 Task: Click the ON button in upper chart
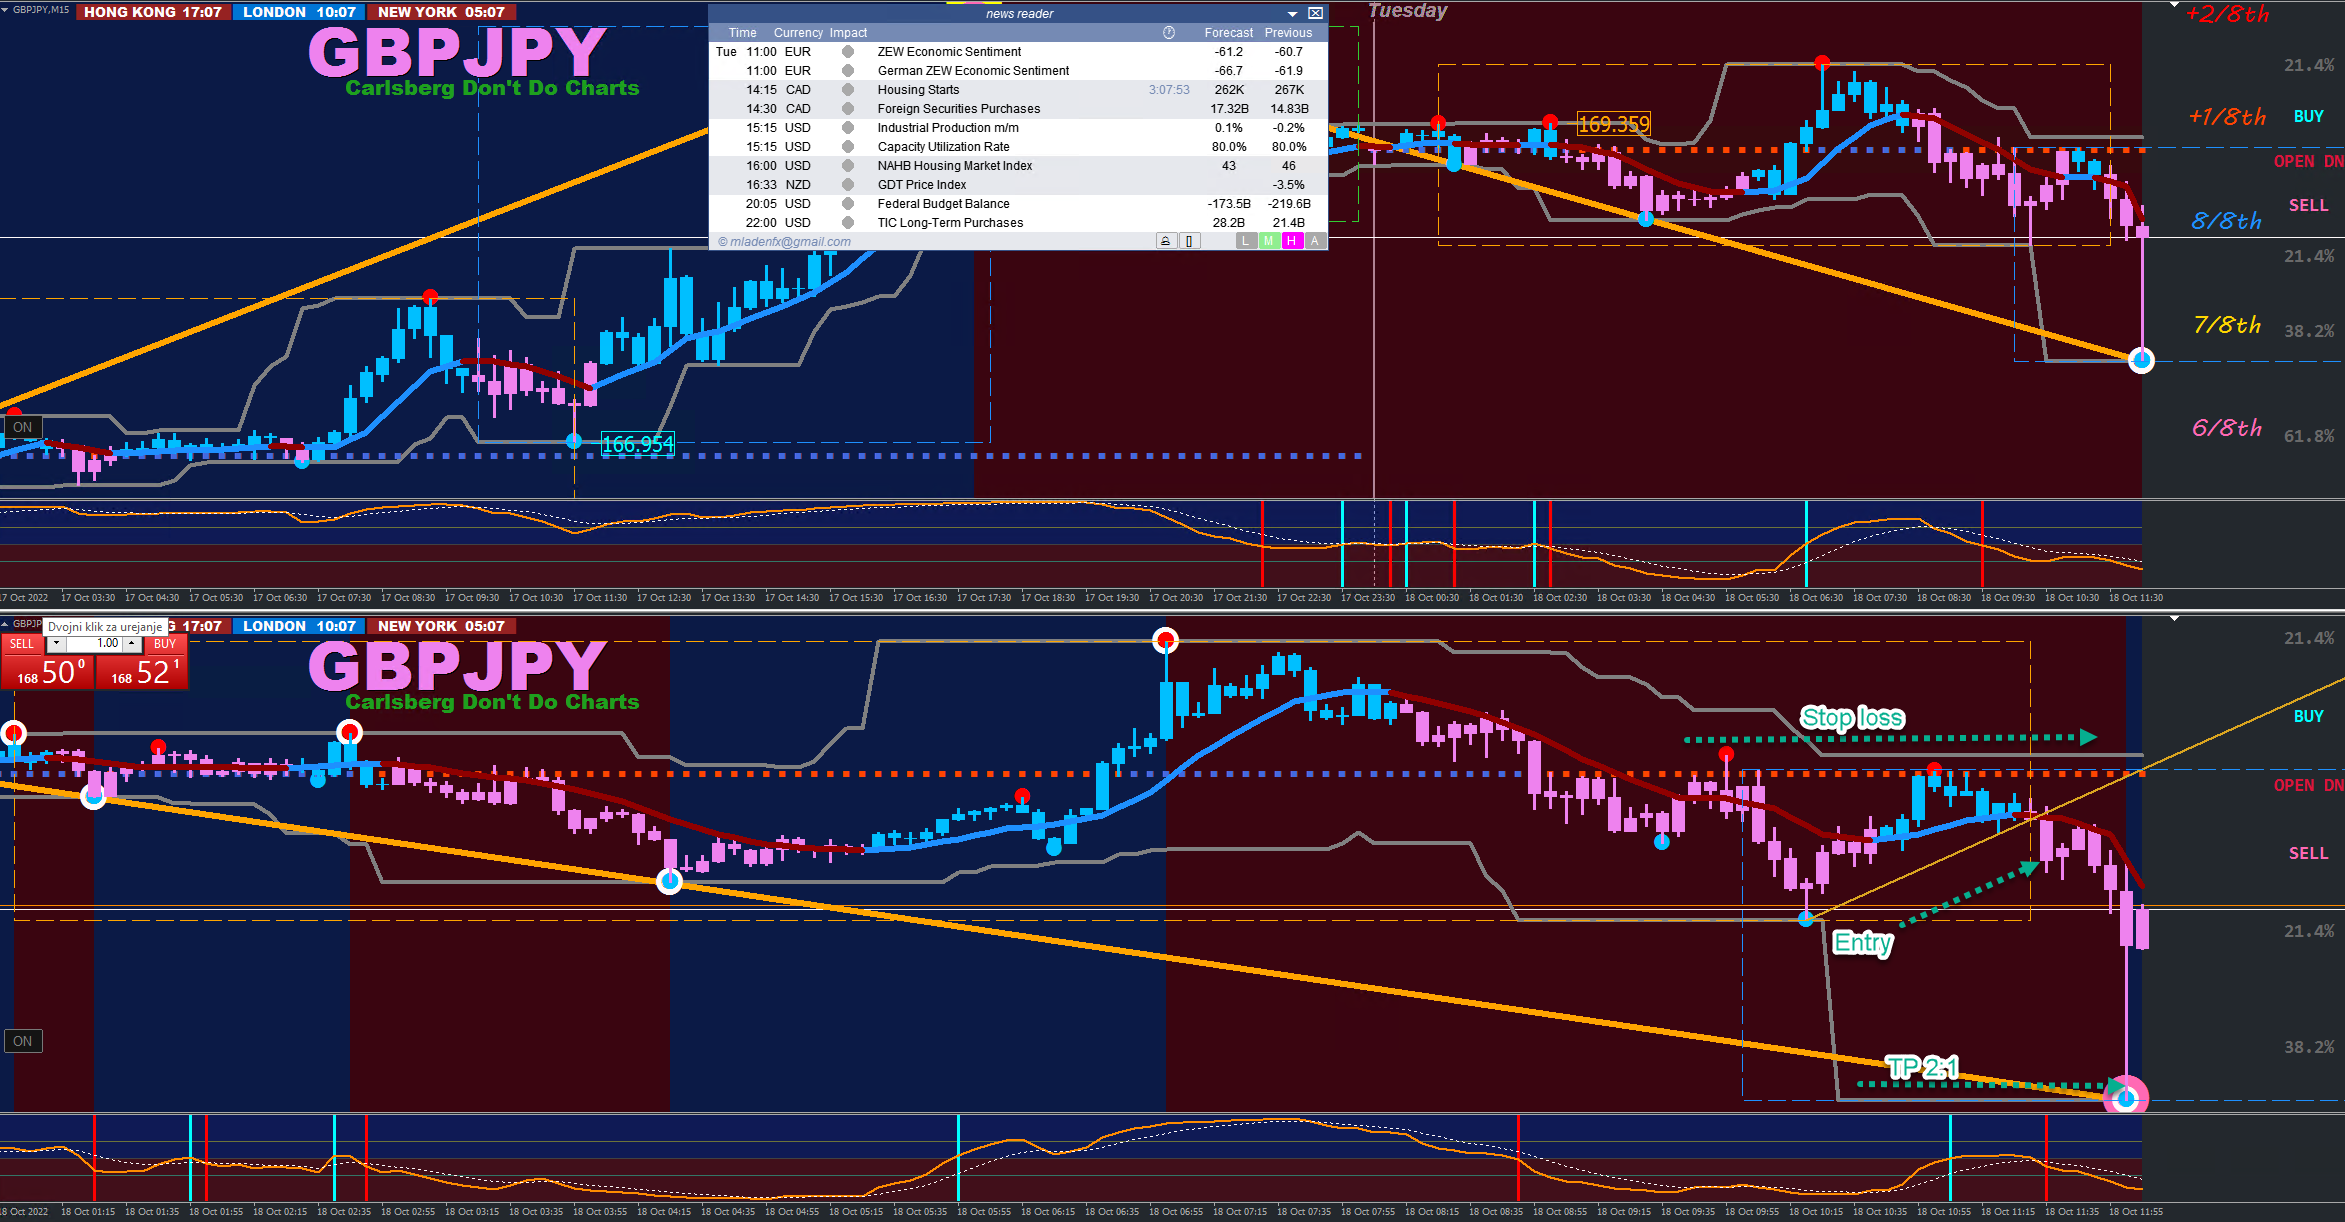pyautogui.click(x=22, y=427)
